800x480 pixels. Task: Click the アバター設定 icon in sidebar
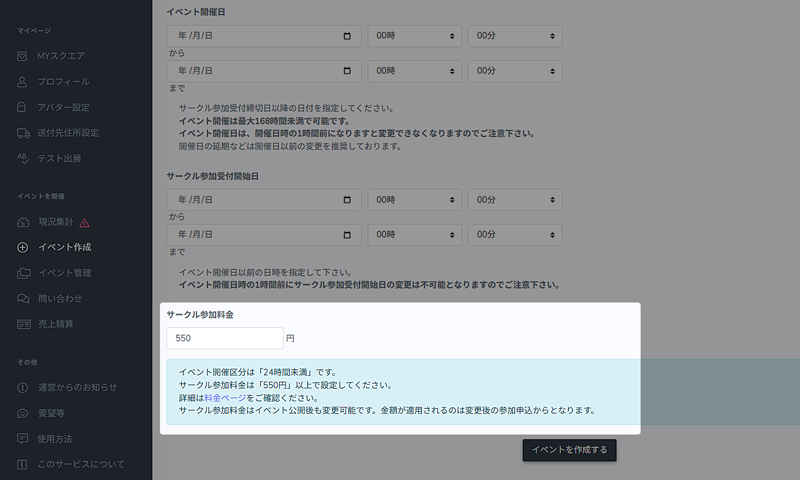23,107
